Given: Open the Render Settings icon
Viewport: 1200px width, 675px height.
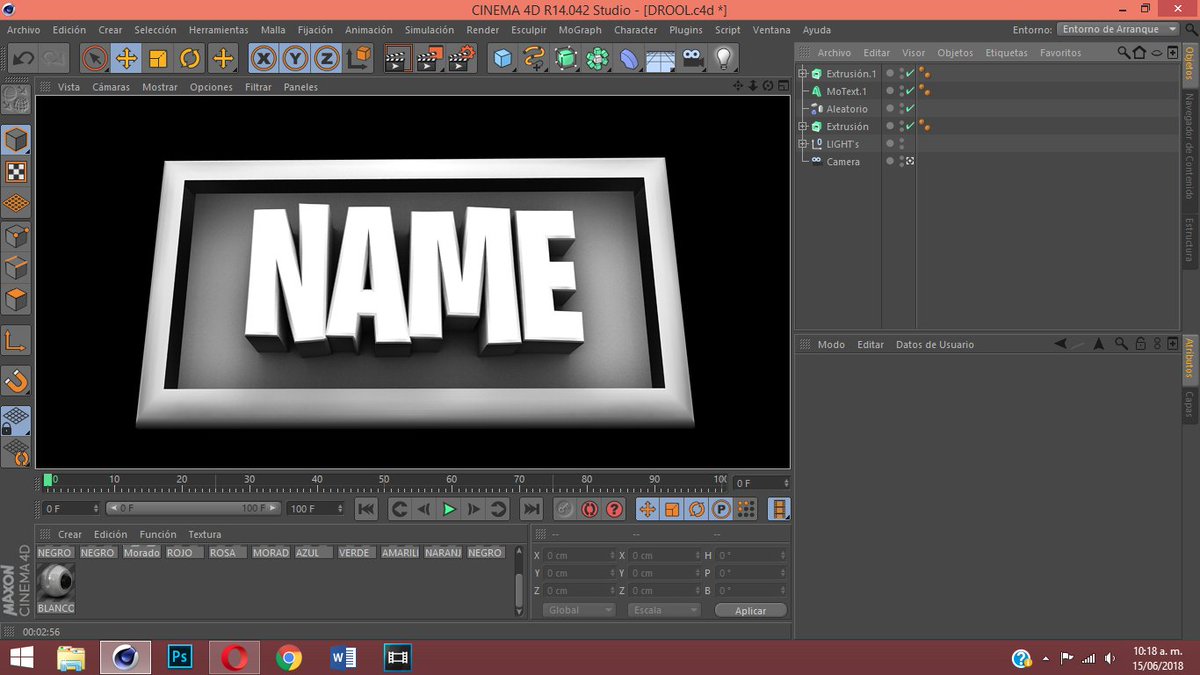Looking at the screenshot, I should point(462,58).
